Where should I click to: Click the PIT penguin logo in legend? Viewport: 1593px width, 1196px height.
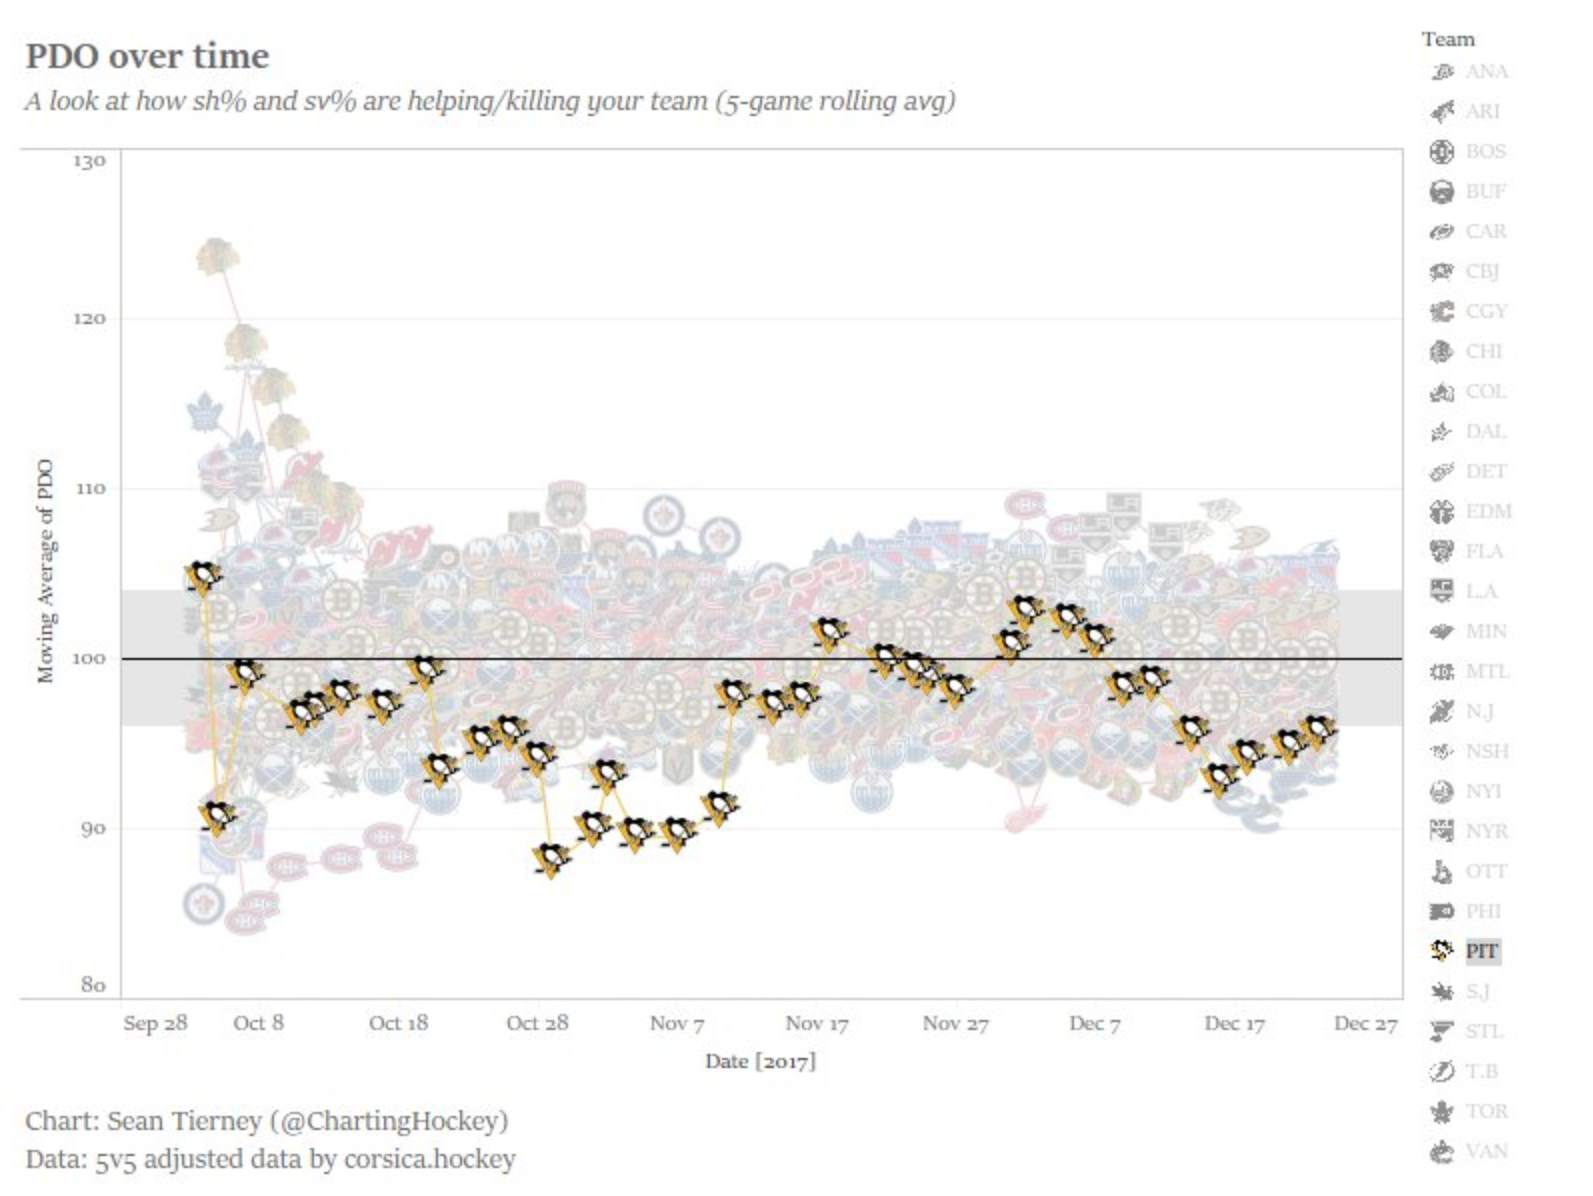pyautogui.click(x=1441, y=951)
